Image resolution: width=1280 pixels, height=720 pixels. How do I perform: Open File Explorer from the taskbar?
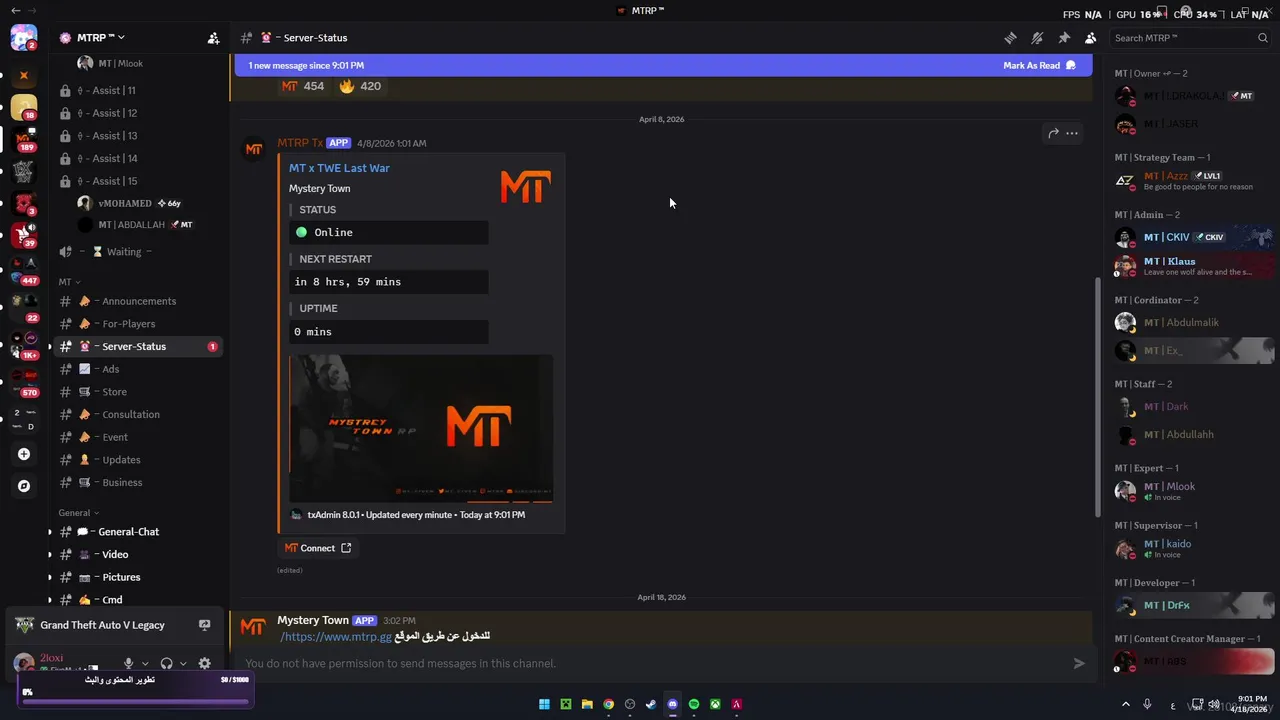[587, 704]
